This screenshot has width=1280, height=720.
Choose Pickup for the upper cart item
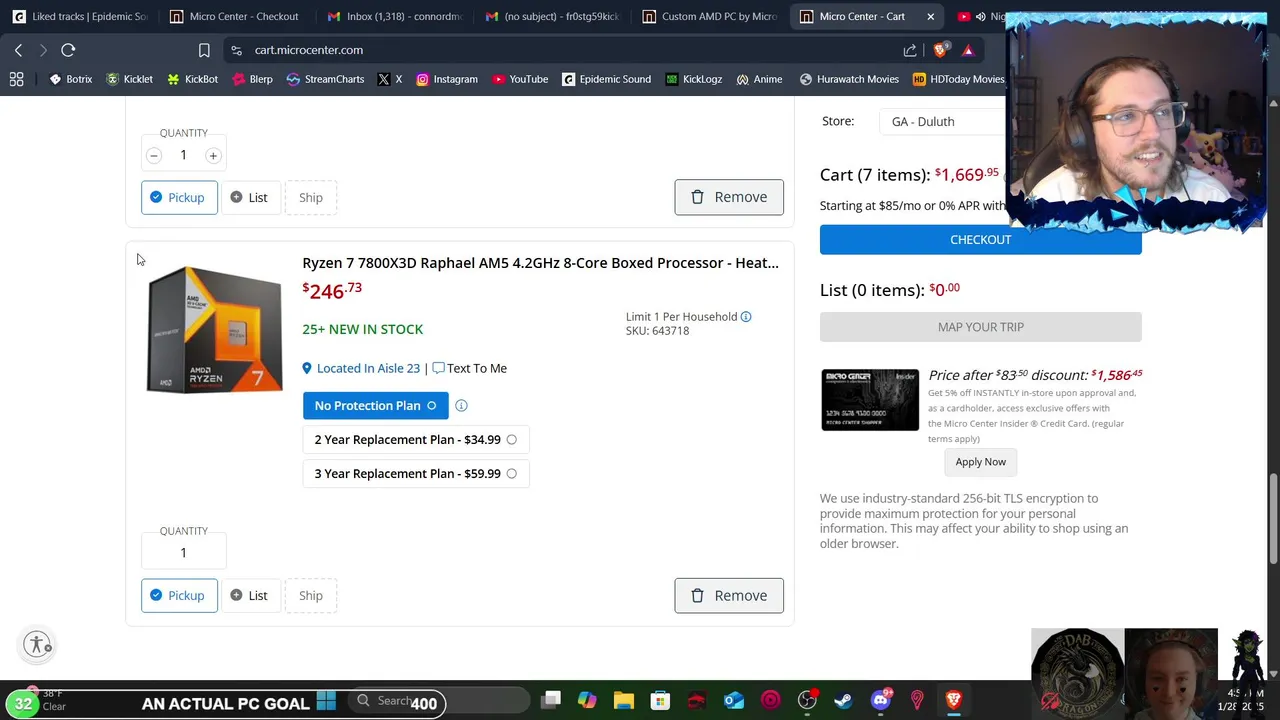click(x=179, y=198)
